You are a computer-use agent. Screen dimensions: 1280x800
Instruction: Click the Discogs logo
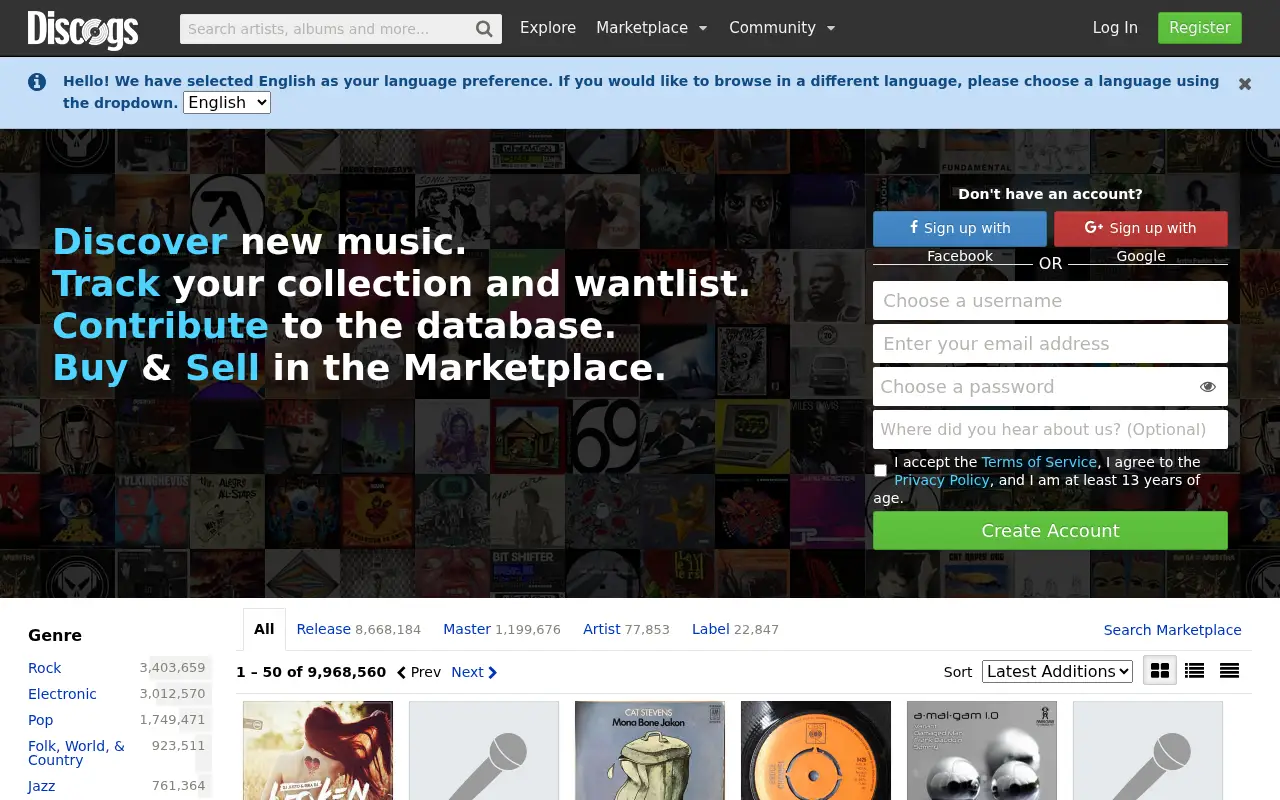click(x=83, y=29)
